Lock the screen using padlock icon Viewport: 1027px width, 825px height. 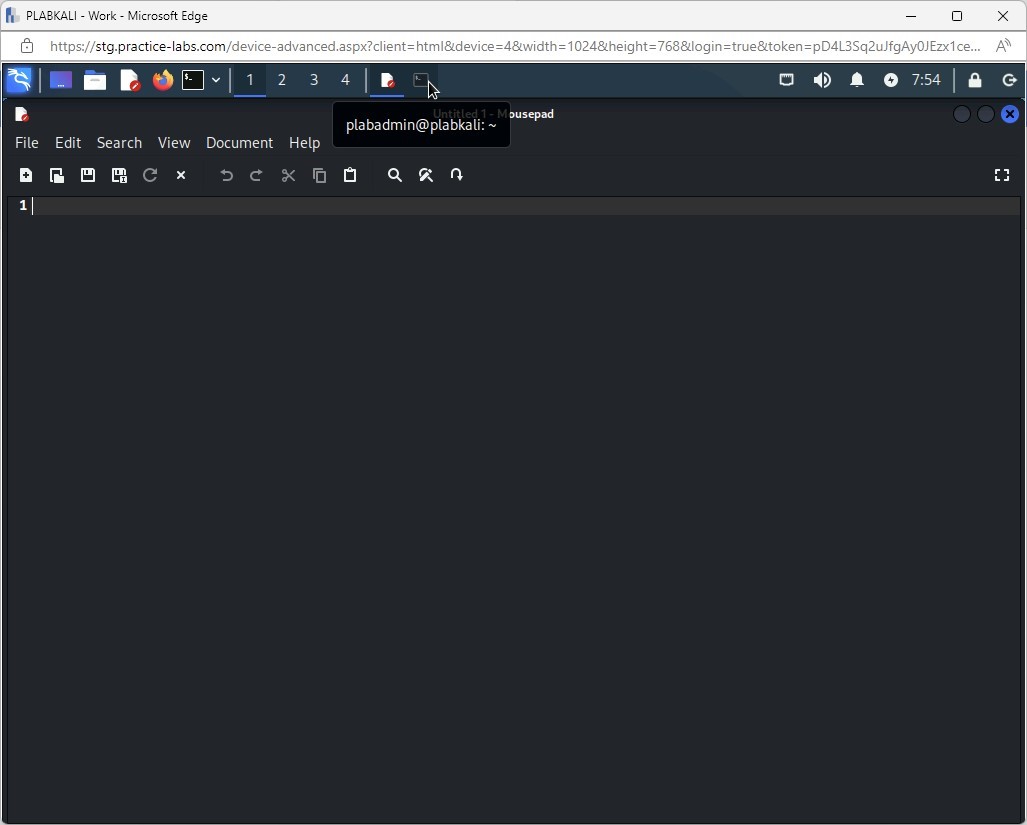pyautogui.click(x=975, y=80)
